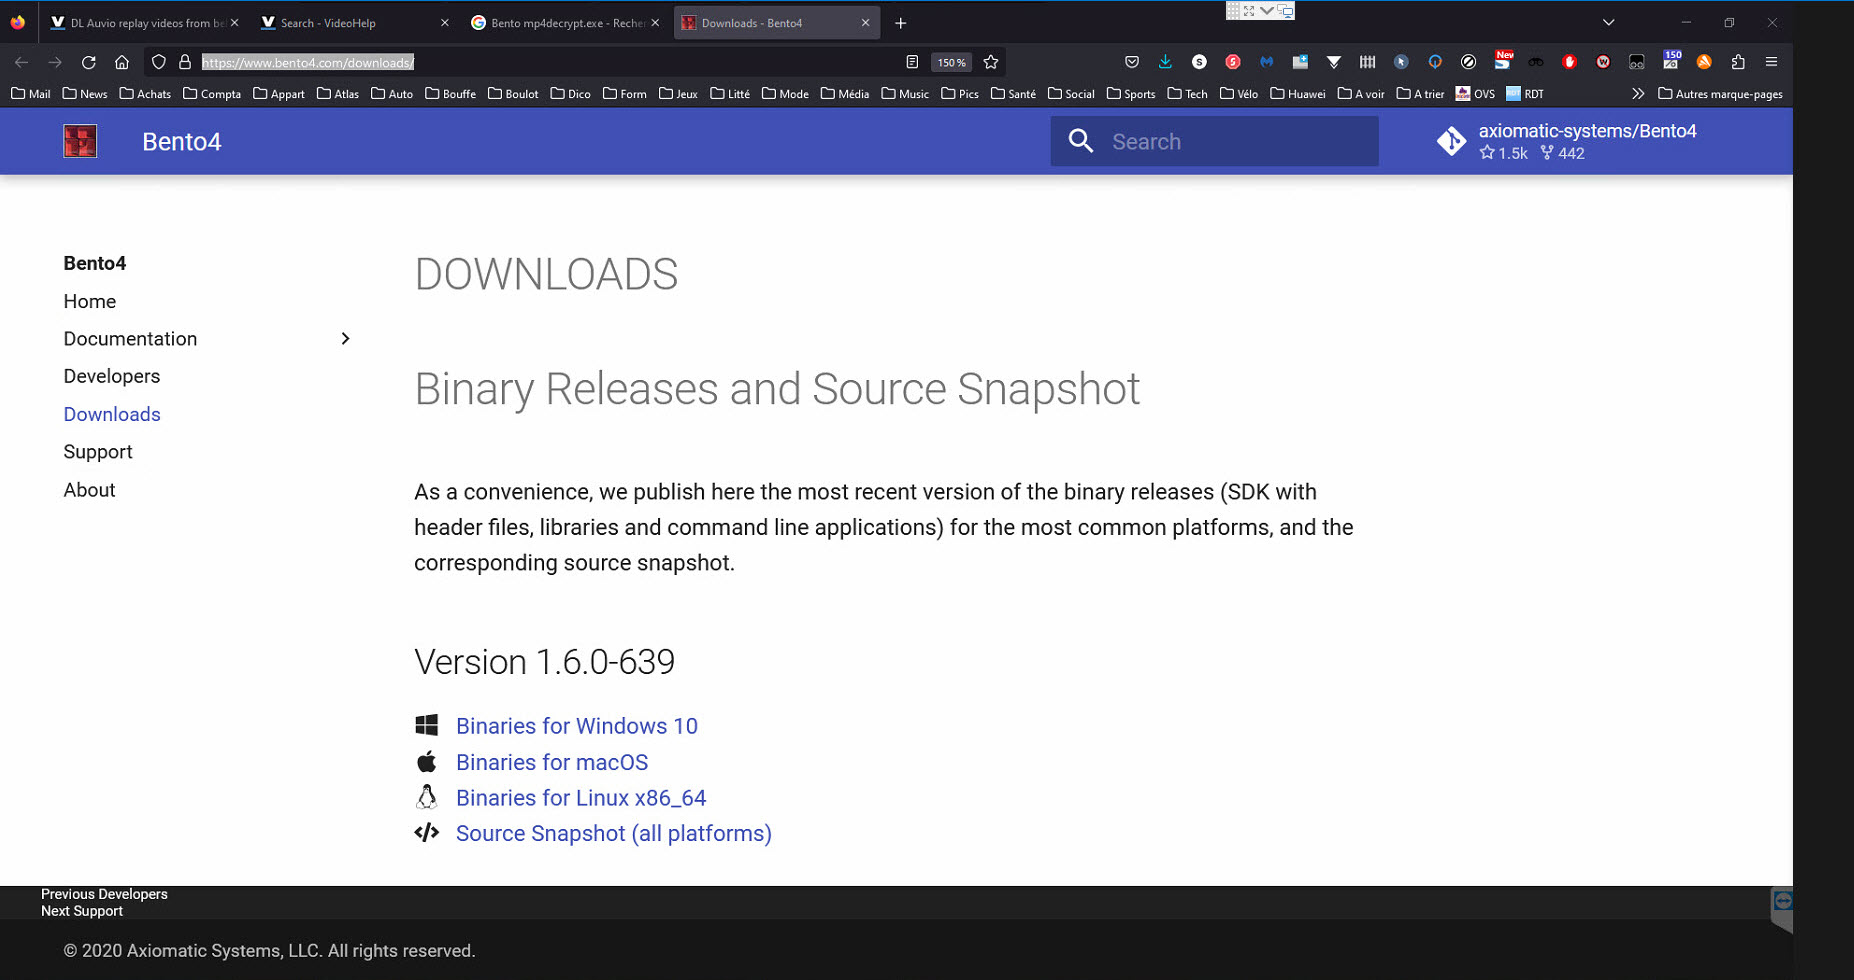The height and width of the screenshot is (980, 1854).
Task: Open the Firefox extensions puzzle icon
Action: [1738, 62]
